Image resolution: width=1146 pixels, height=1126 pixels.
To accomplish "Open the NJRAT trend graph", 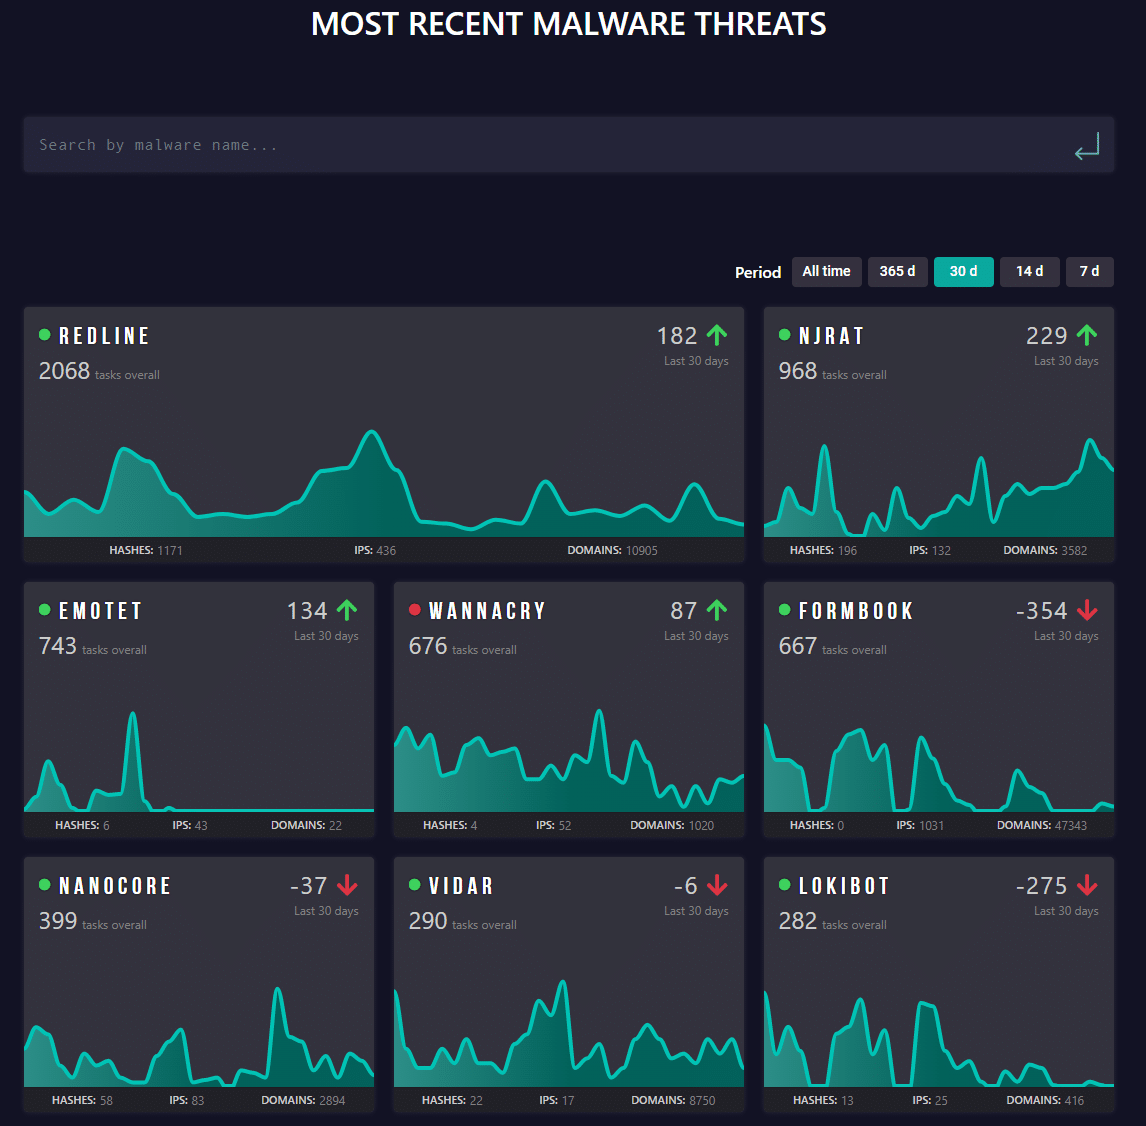I will tap(938, 485).
